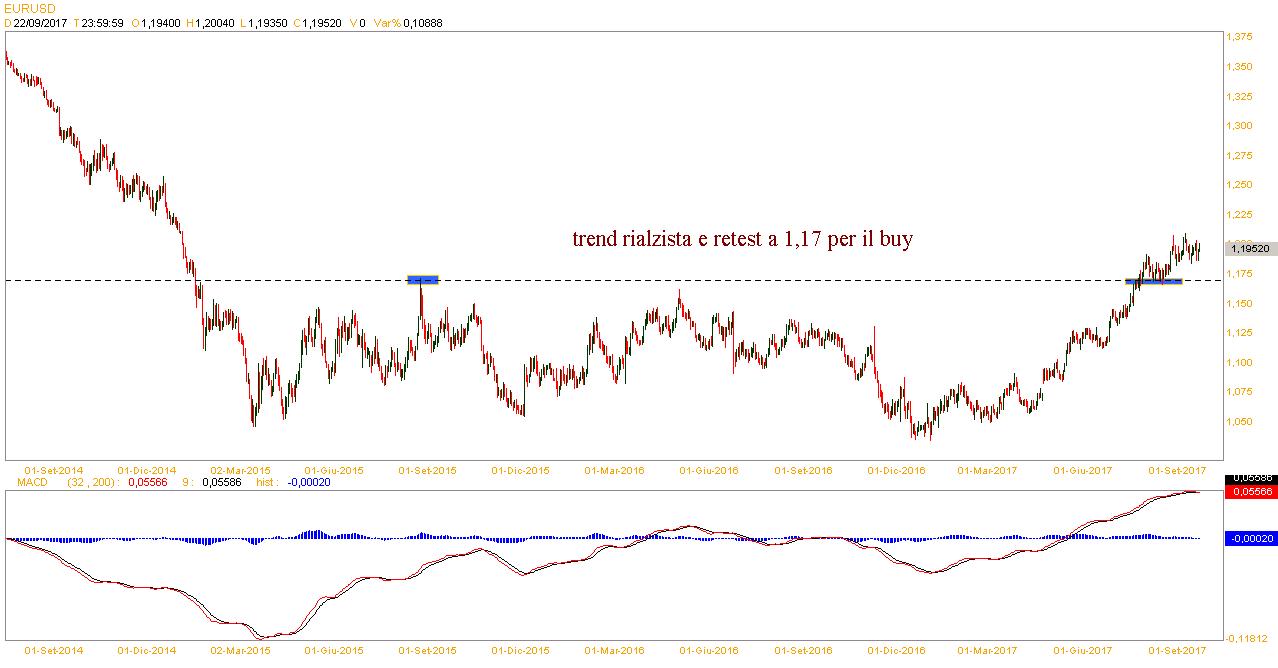Image resolution: width=1278 pixels, height=668 pixels.
Task: Click the time value 23:59:59
Action: (105, 23)
